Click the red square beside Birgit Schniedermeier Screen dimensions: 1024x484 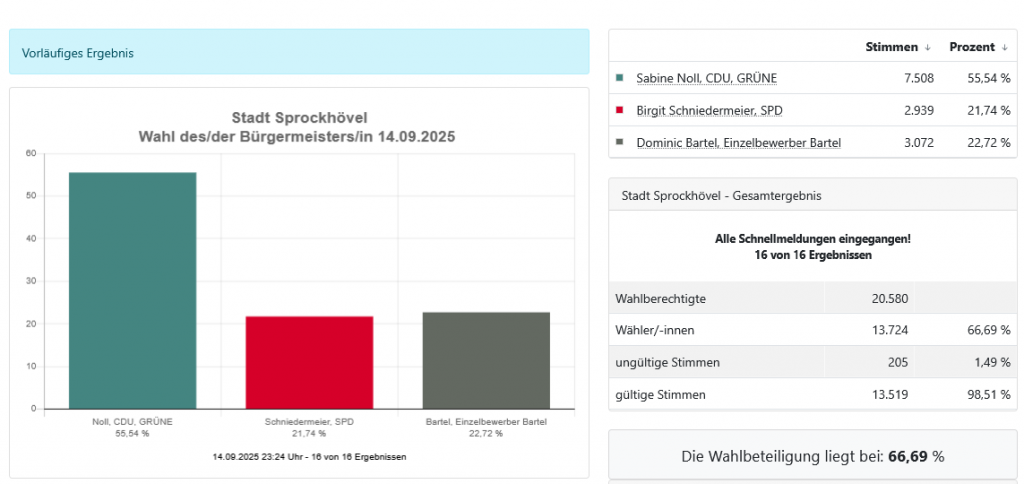[x=621, y=110]
